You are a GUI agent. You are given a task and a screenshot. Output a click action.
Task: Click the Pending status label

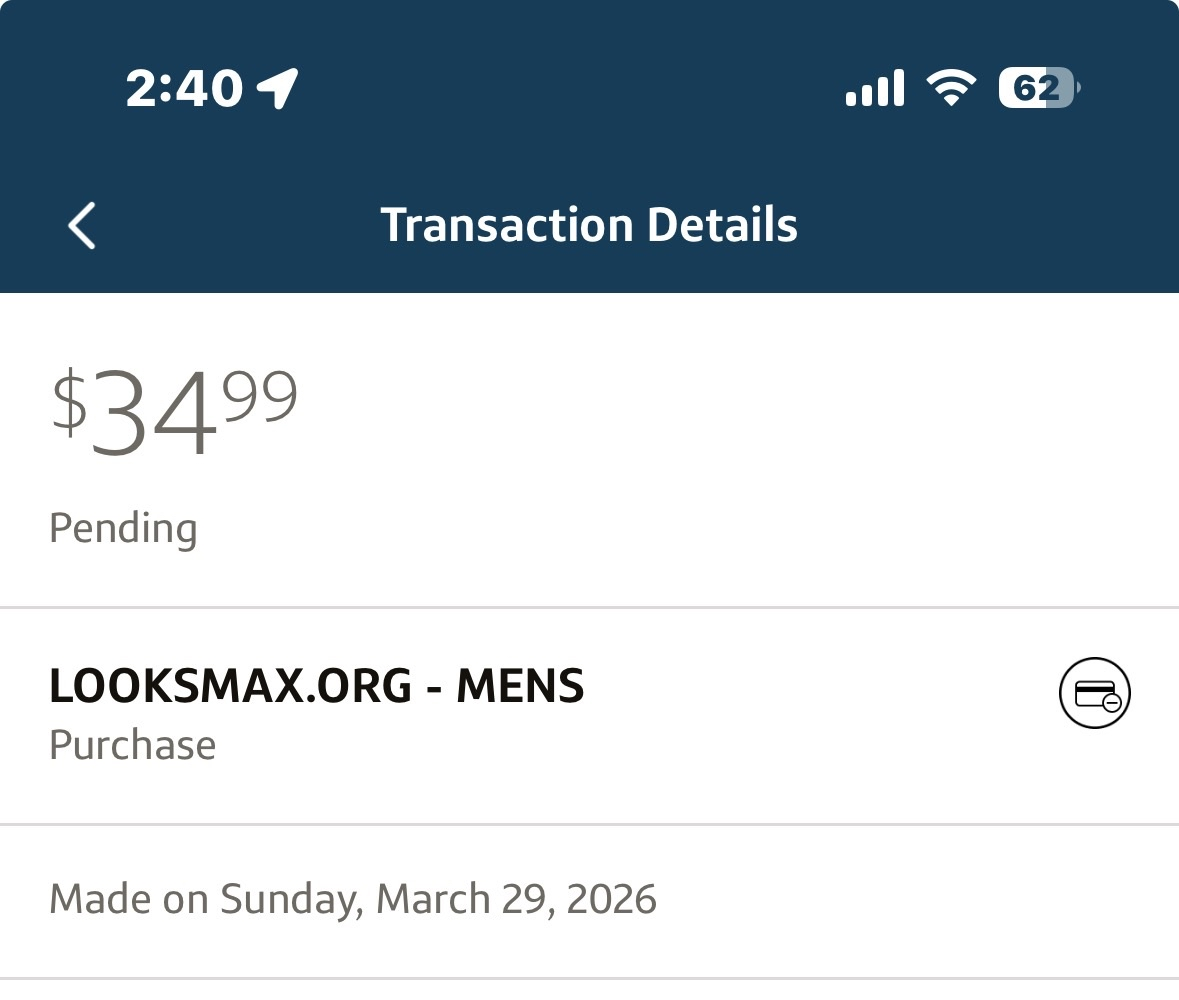point(123,527)
